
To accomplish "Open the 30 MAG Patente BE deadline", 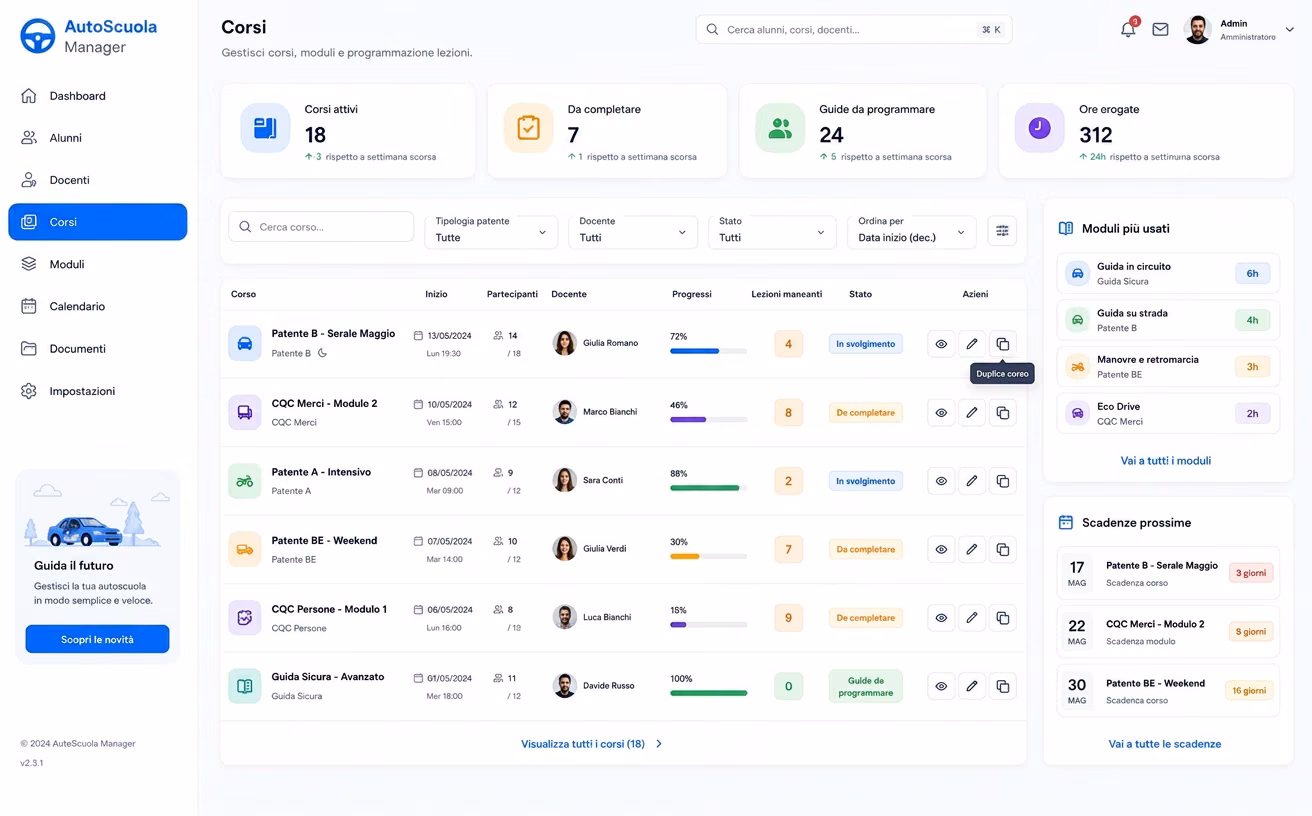I will click(x=1168, y=691).
